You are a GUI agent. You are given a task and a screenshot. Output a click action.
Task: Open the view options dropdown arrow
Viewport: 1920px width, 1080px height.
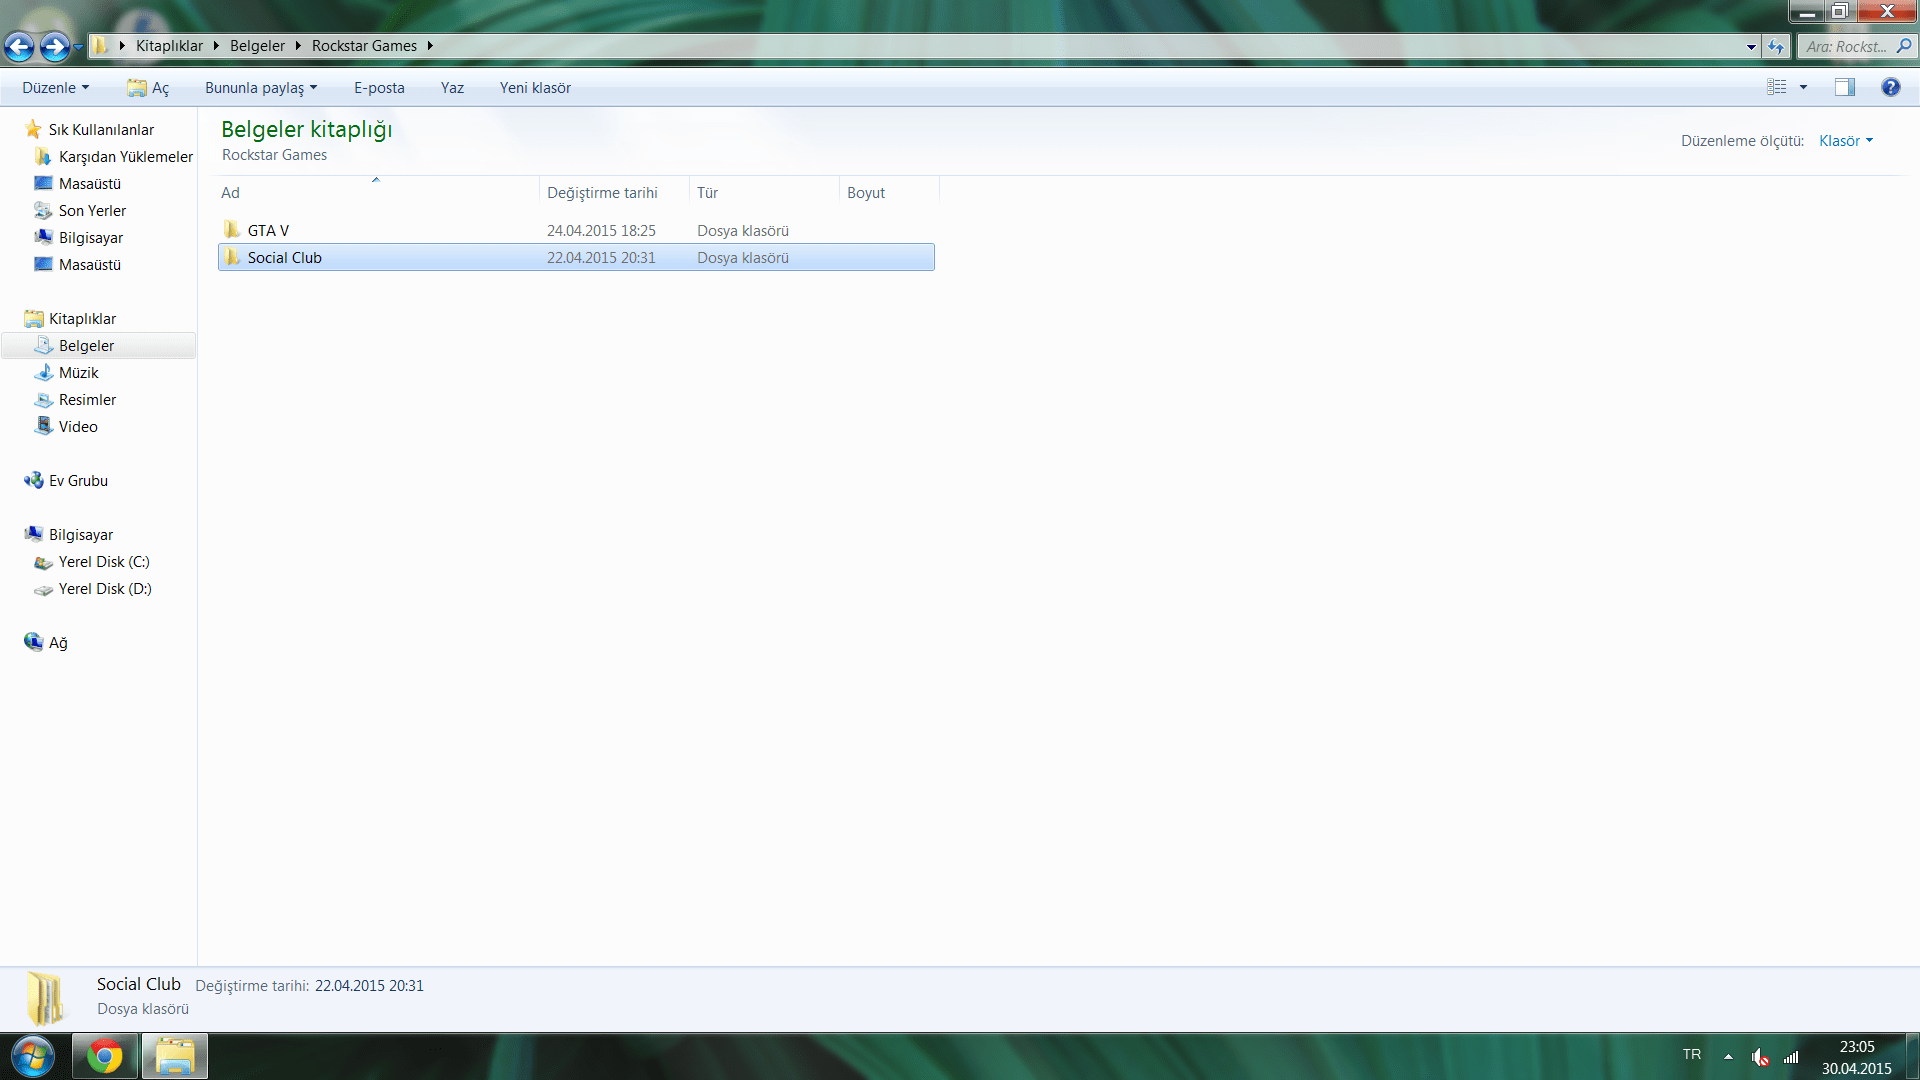click(x=1804, y=87)
